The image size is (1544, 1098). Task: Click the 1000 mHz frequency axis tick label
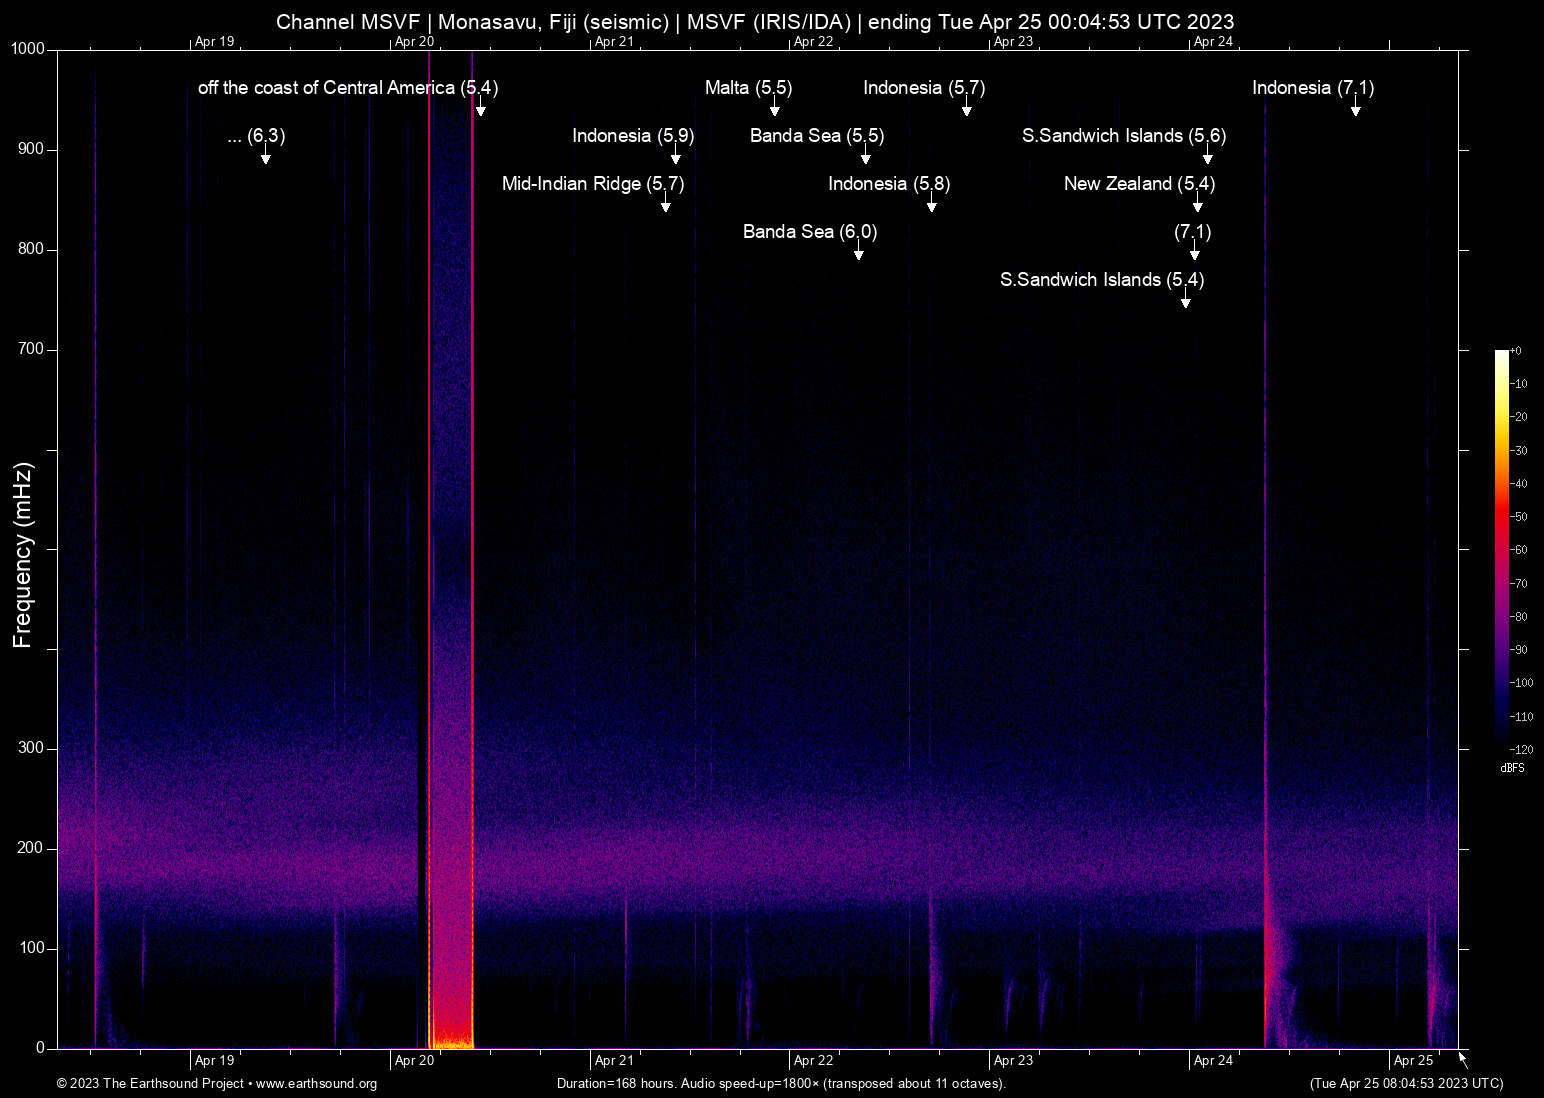tap(27, 49)
